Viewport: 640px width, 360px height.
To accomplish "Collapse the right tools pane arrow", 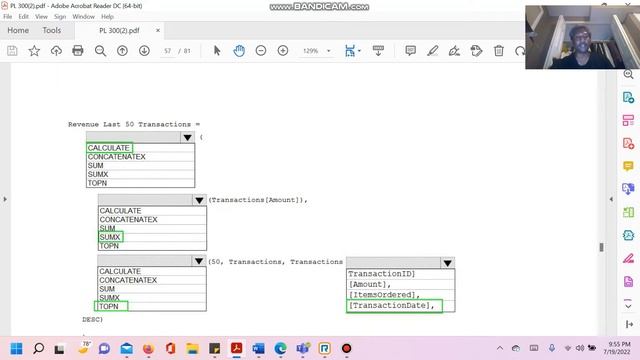I will (611, 199).
